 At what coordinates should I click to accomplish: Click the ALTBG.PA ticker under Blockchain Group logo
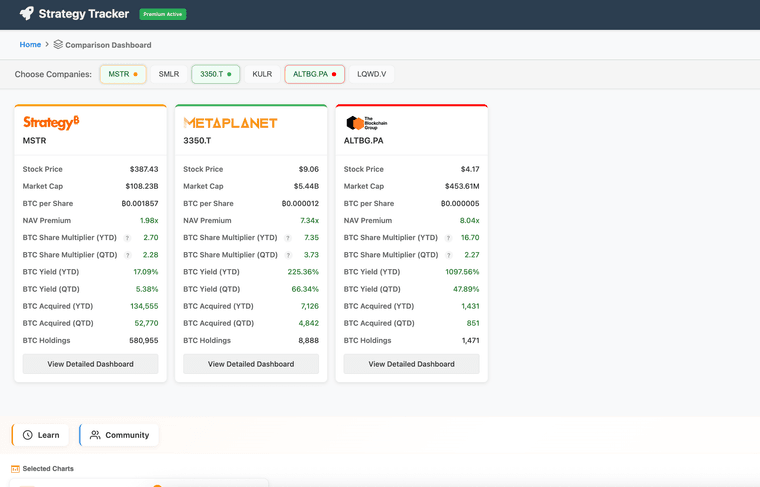364,141
